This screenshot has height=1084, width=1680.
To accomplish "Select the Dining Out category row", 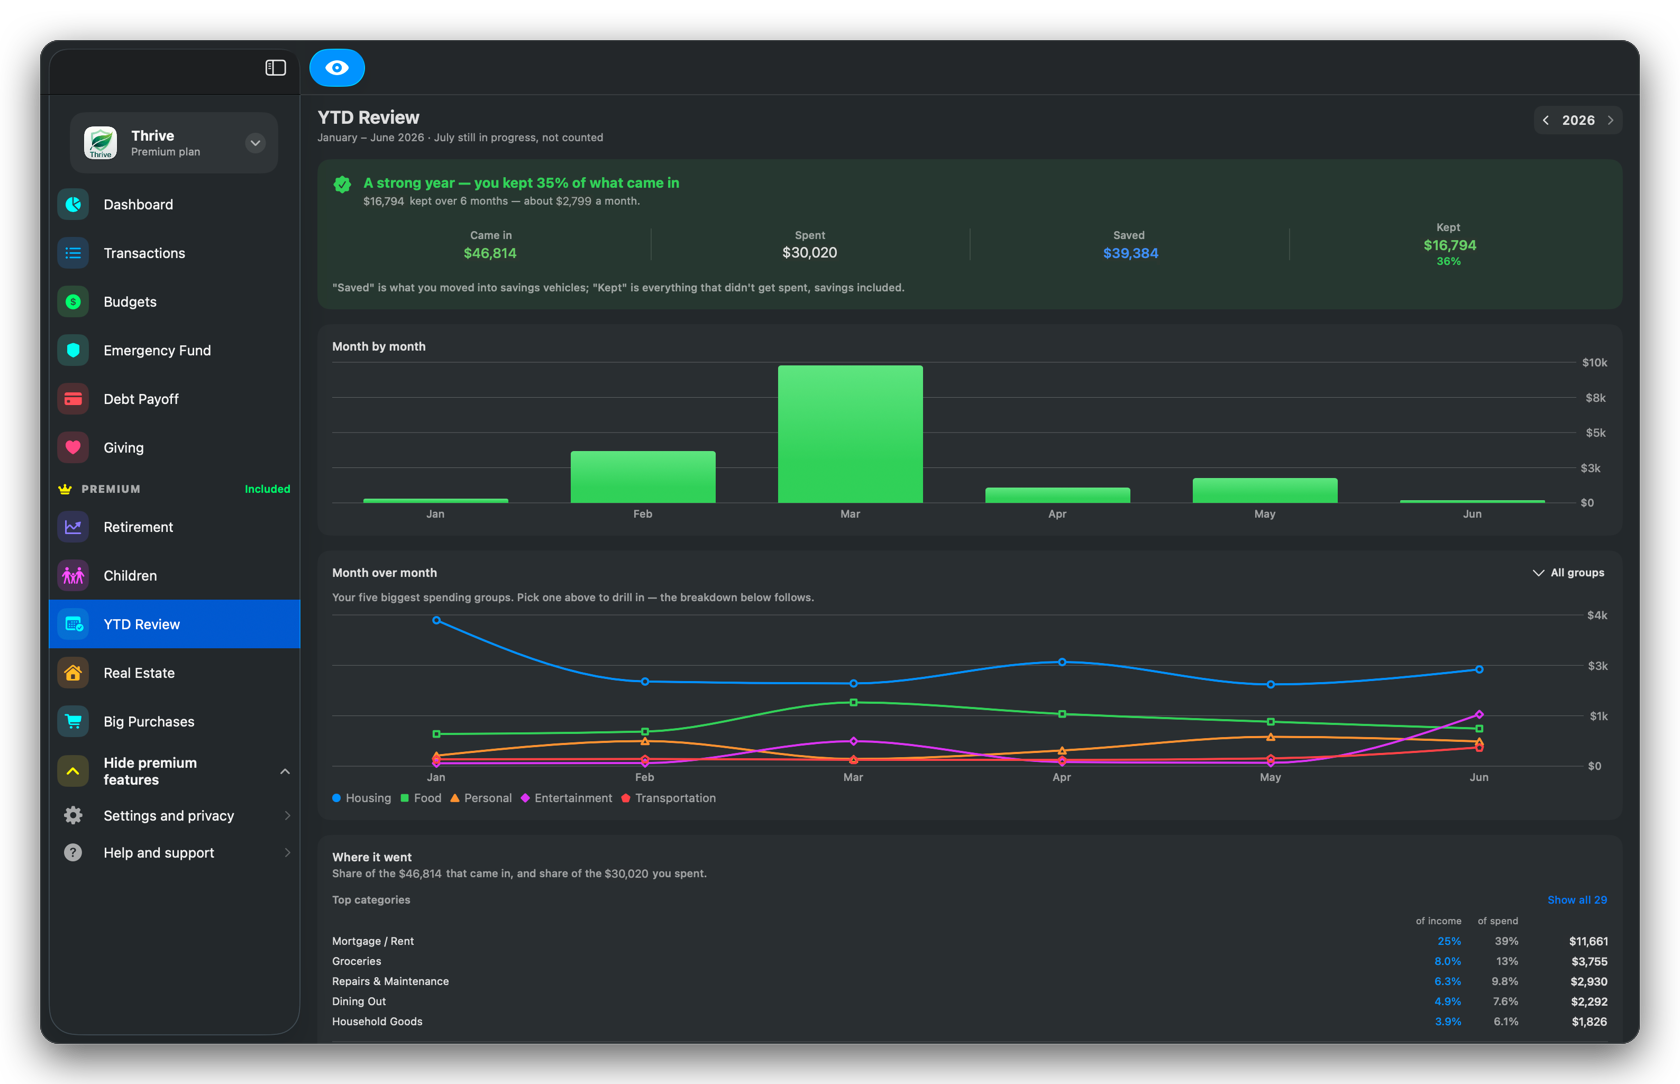I will coord(970,1001).
